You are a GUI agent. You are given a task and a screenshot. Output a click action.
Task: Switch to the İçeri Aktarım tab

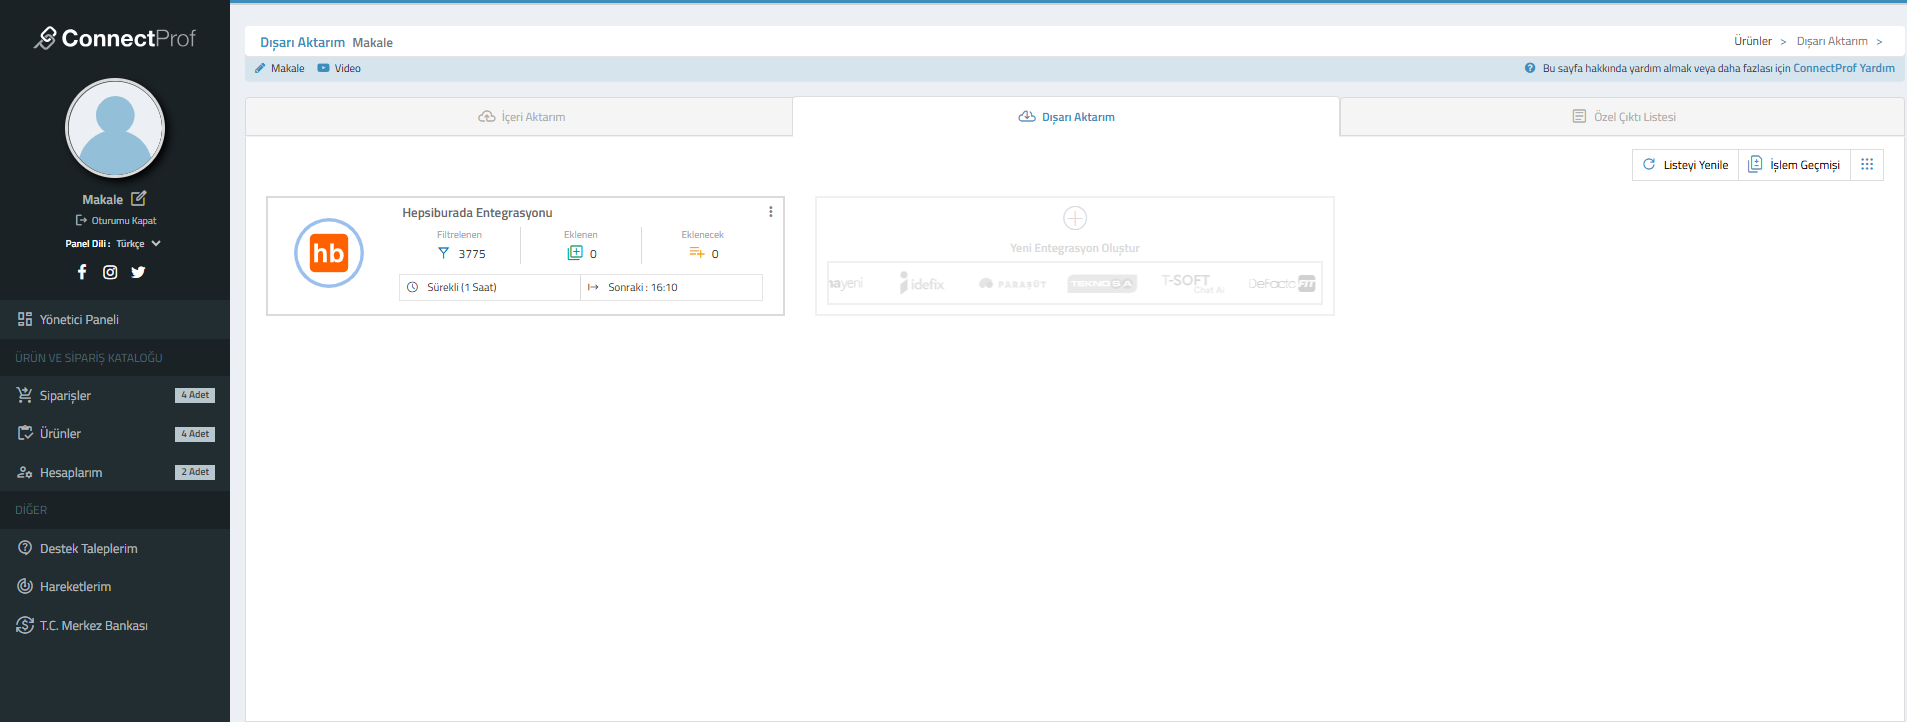pos(520,117)
